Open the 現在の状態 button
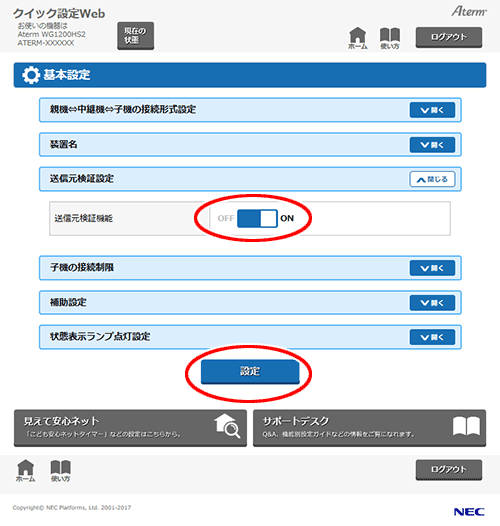 pyautogui.click(x=136, y=36)
